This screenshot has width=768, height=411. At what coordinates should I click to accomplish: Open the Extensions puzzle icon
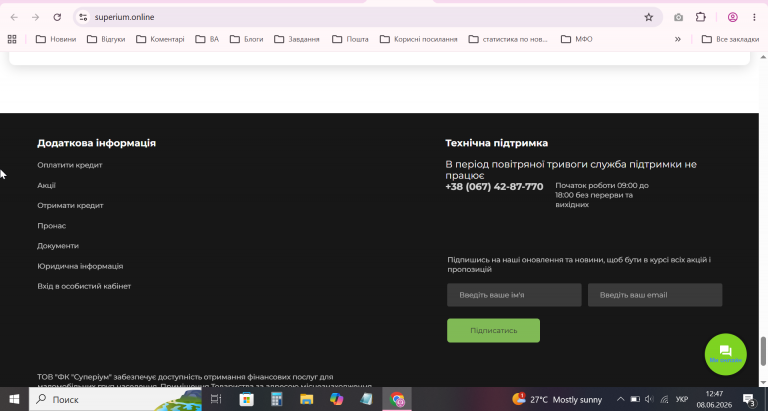[701, 17]
